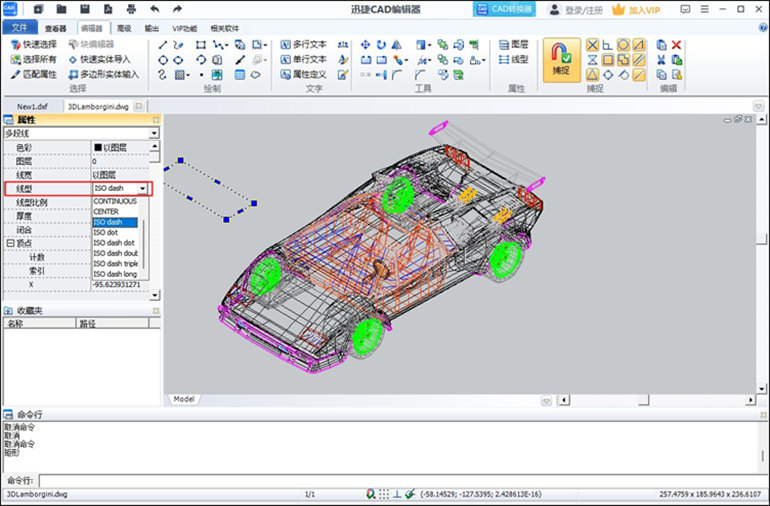This screenshot has height=506, width=770.
Task: Select the Circle drawing tool
Action: (163, 60)
